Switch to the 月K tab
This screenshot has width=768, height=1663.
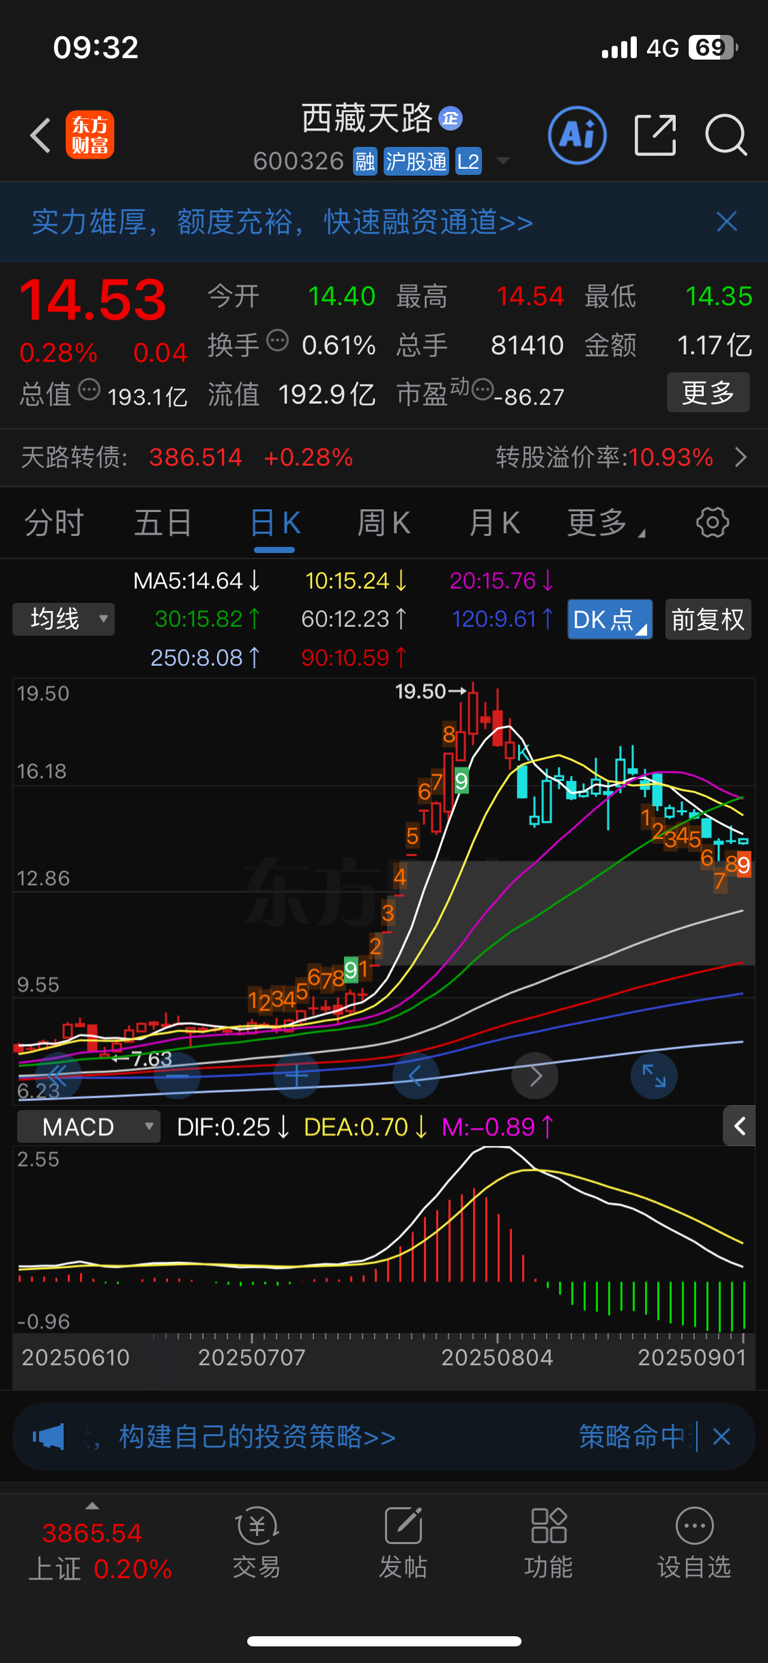[494, 523]
